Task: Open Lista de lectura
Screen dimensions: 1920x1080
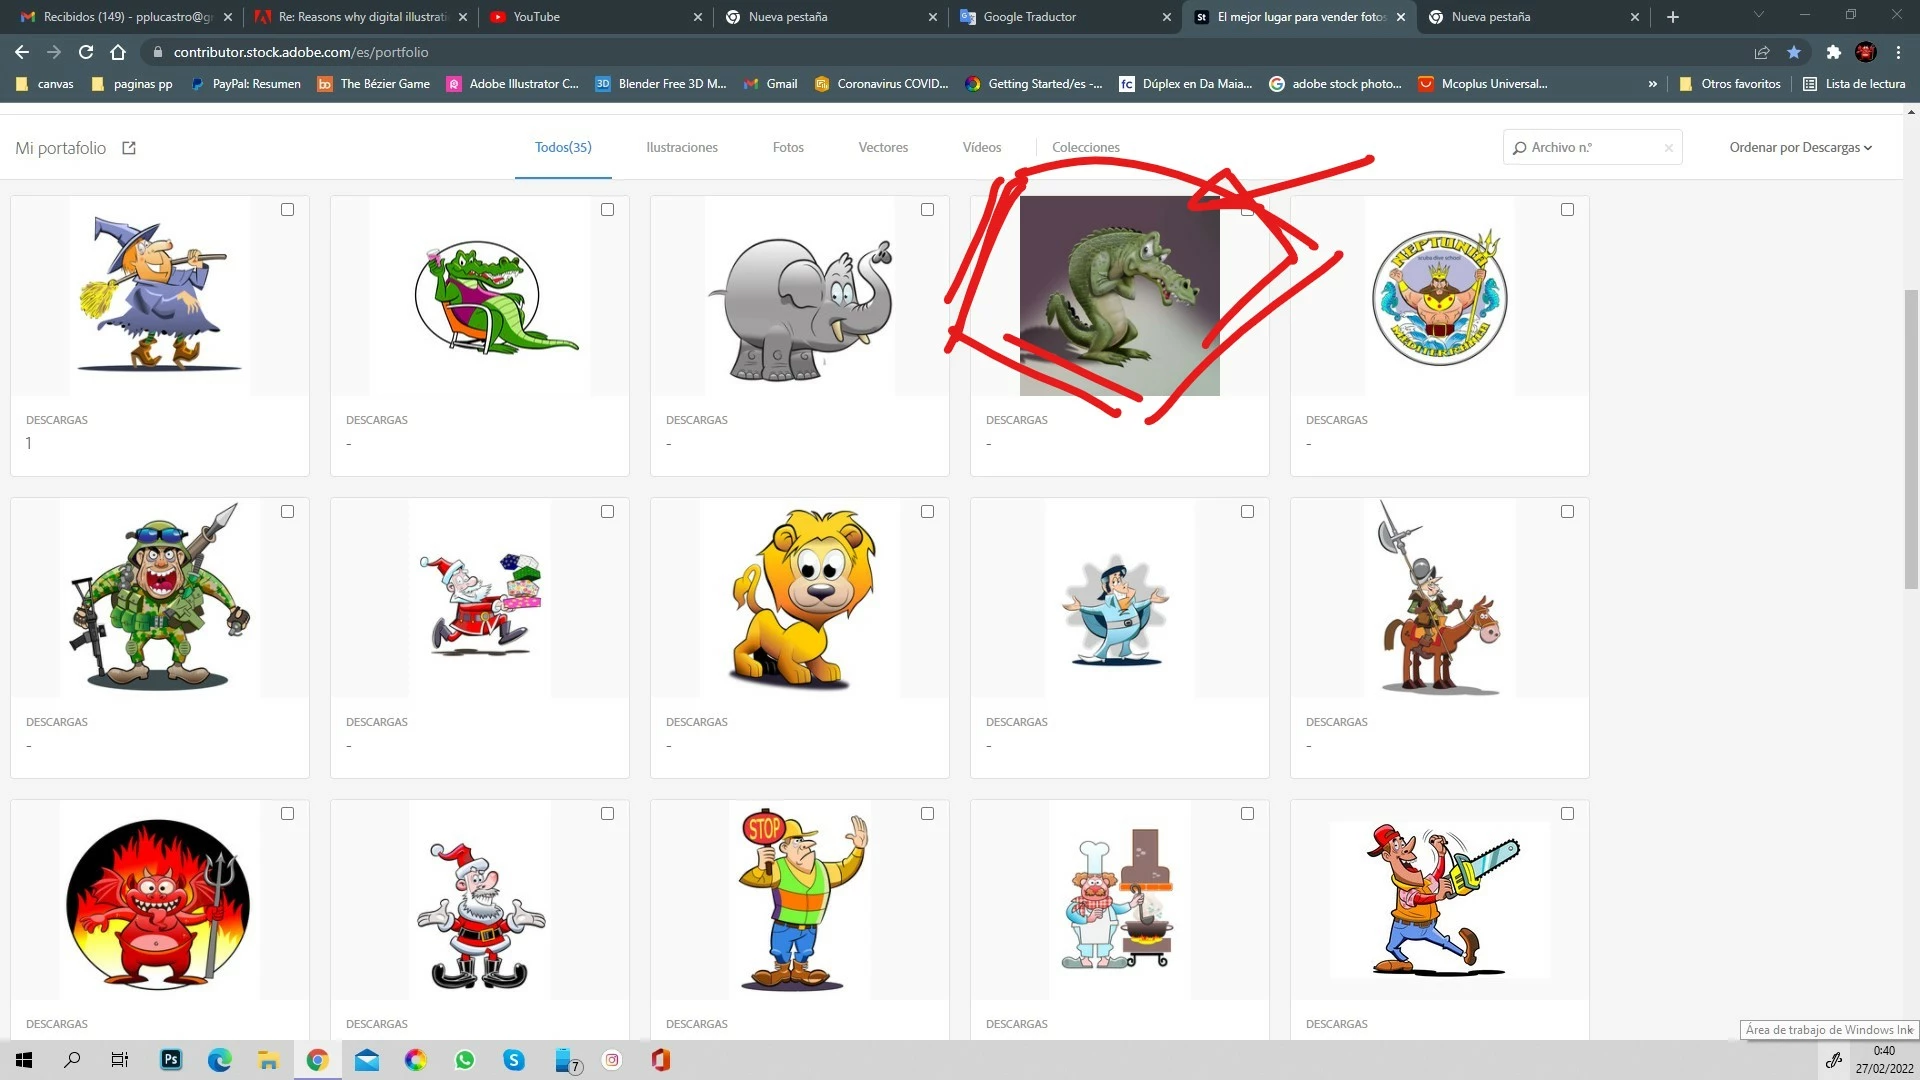Action: pos(1854,84)
